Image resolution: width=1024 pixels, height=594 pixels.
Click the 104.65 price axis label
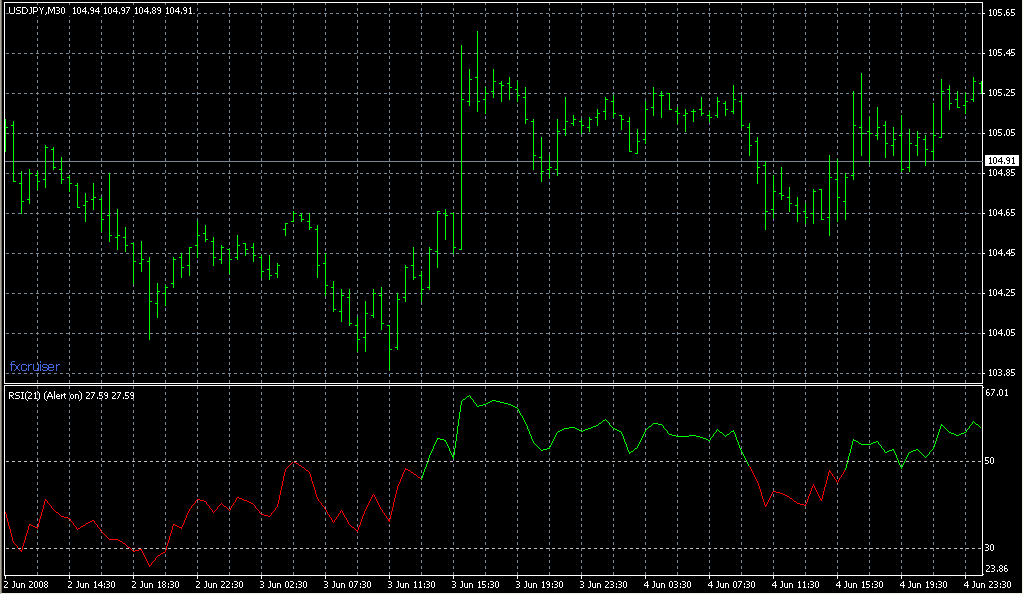click(x=1002, y=213)
